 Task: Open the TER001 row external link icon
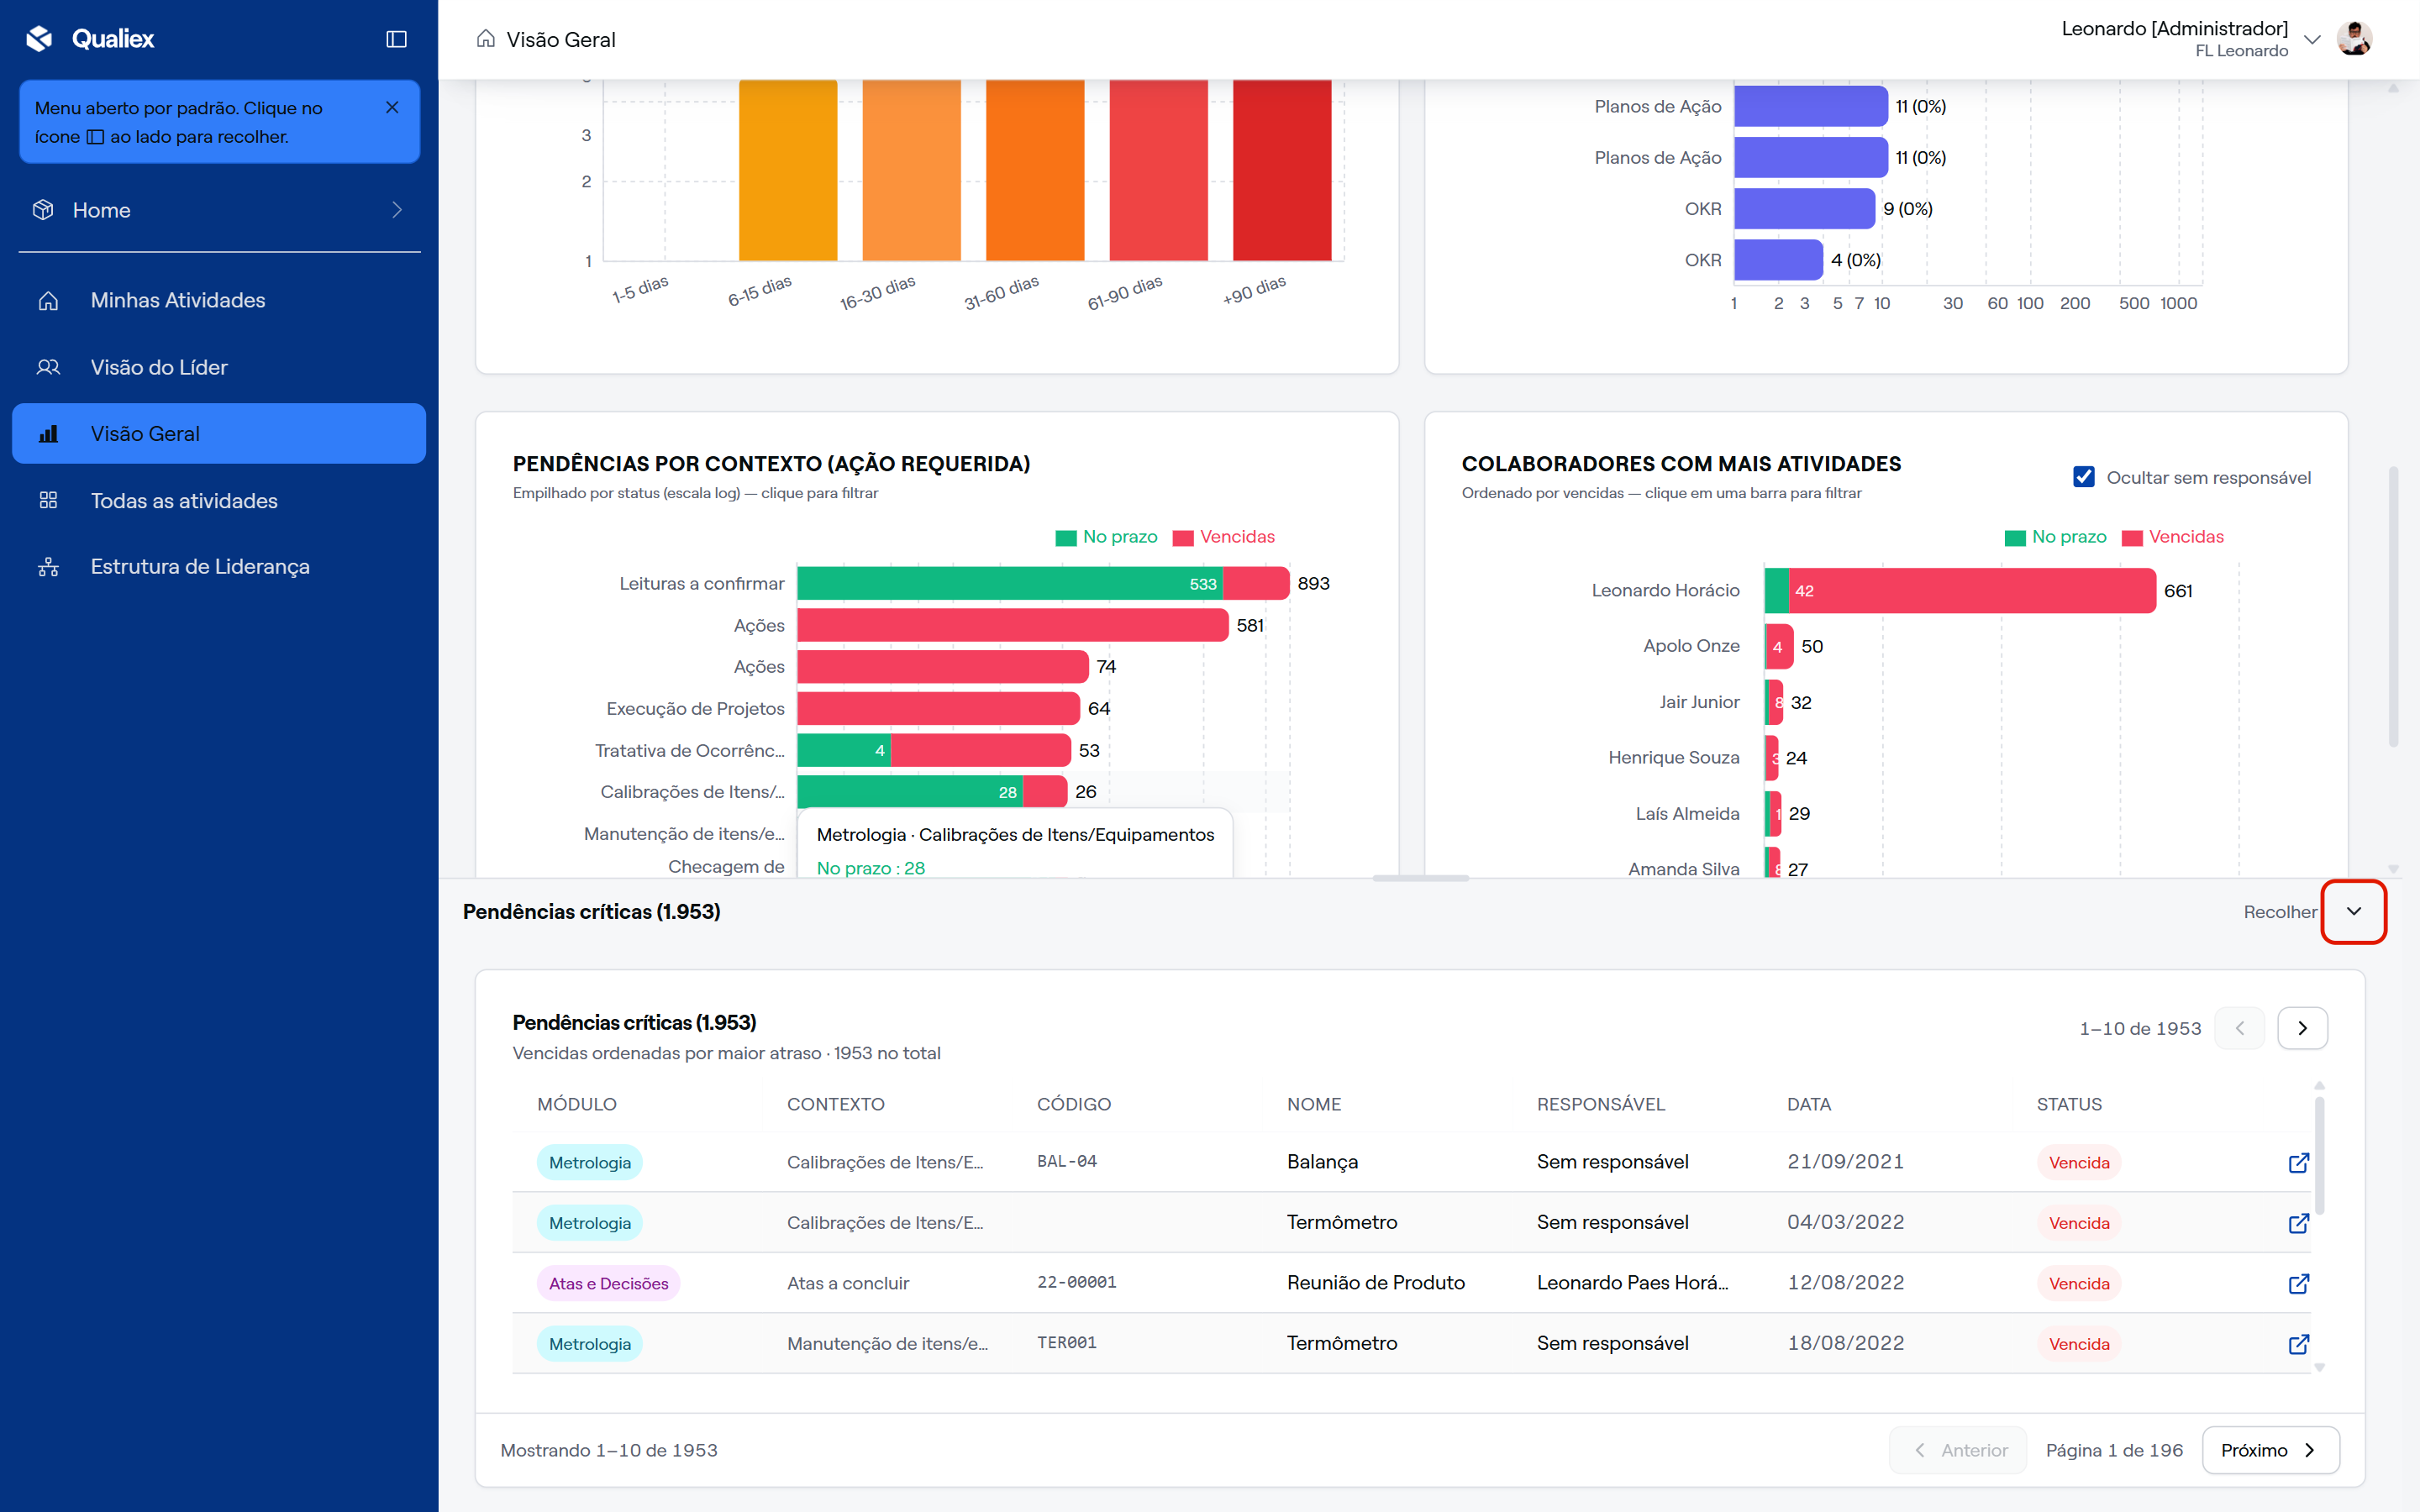(2299, 1343)
